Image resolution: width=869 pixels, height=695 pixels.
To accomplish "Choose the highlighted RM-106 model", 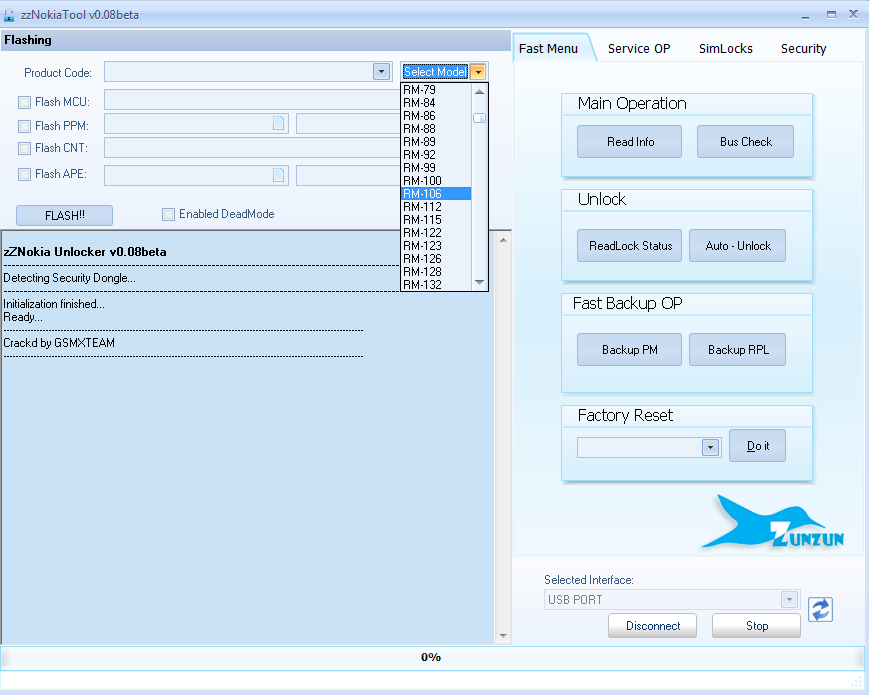I will [436, 194].
